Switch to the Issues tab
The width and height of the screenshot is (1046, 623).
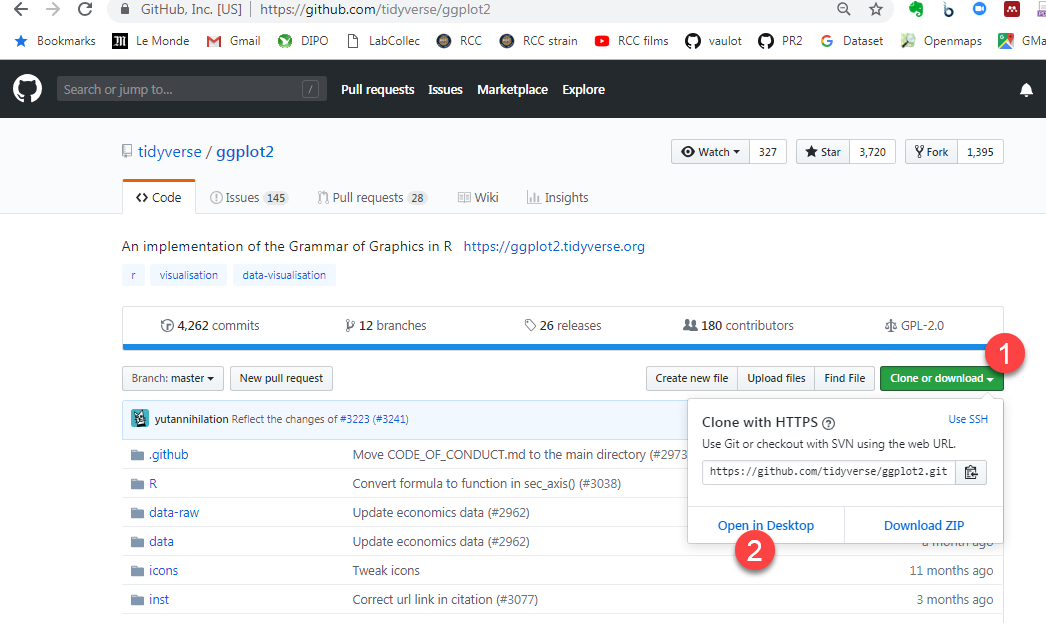(x=248, y=197)
